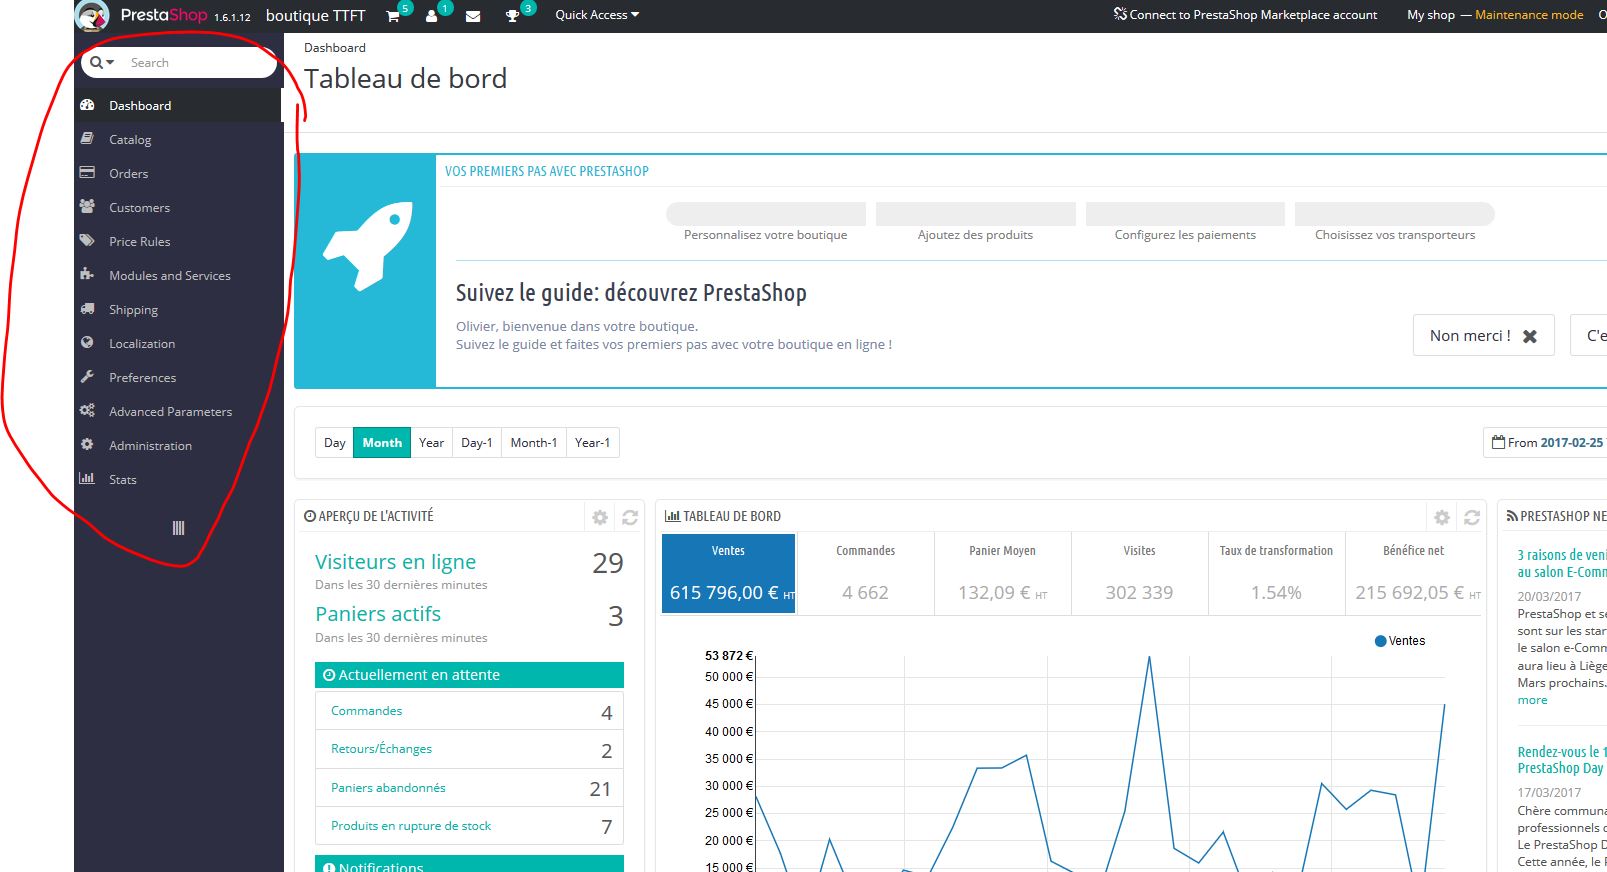The height and width of the screenshot is (872, 1607).
Task: Select the Visites chart tab
Action: 1139,573
